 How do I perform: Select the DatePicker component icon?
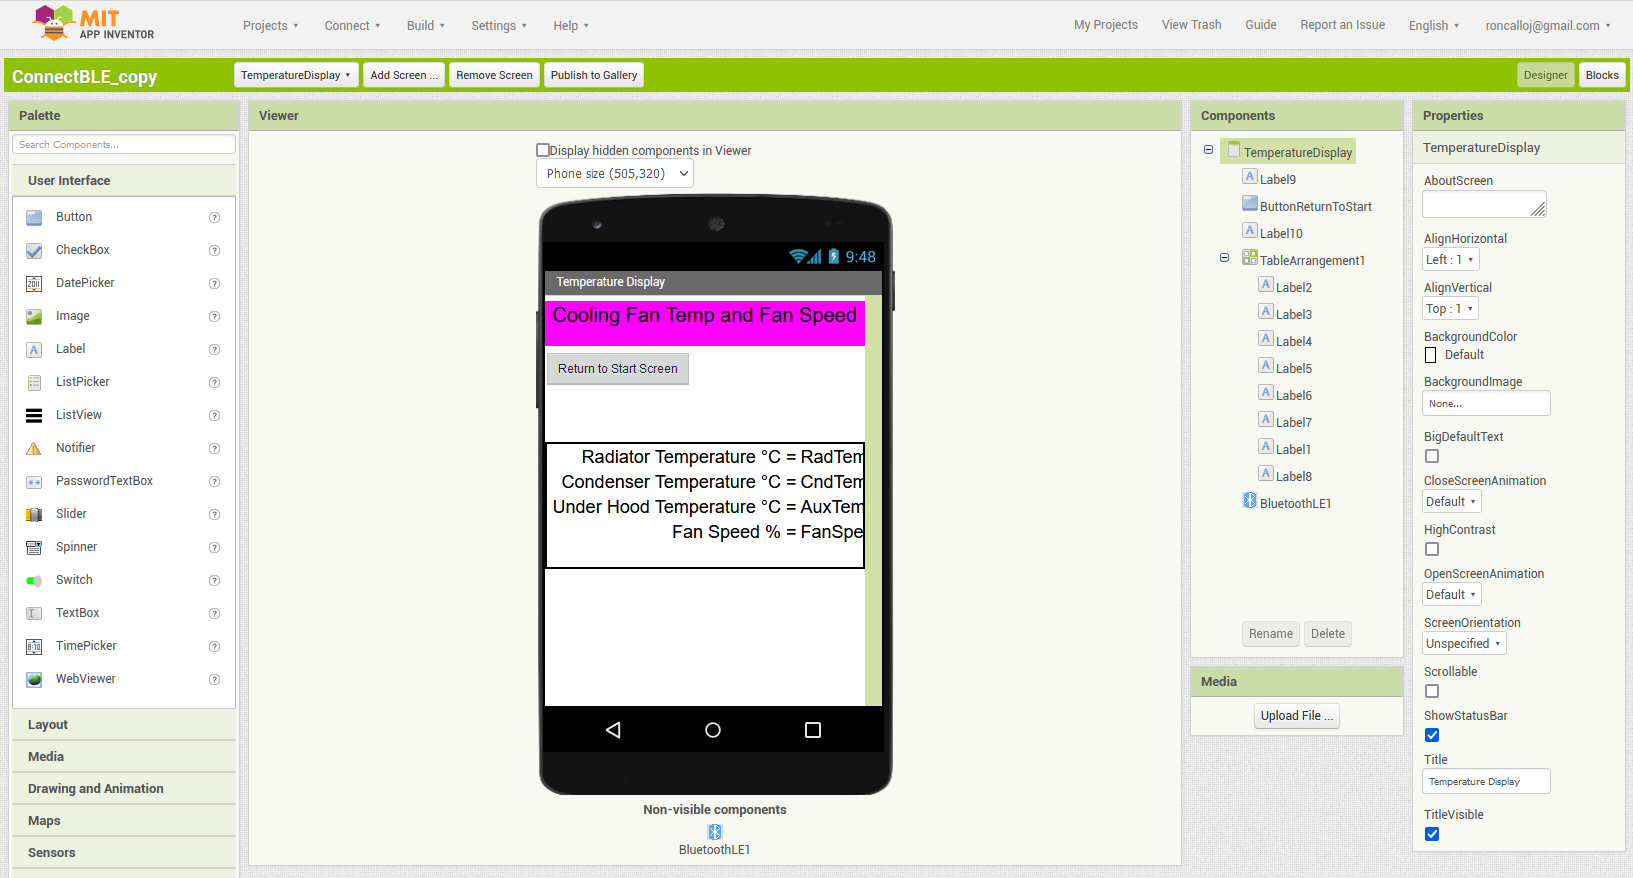34,283
